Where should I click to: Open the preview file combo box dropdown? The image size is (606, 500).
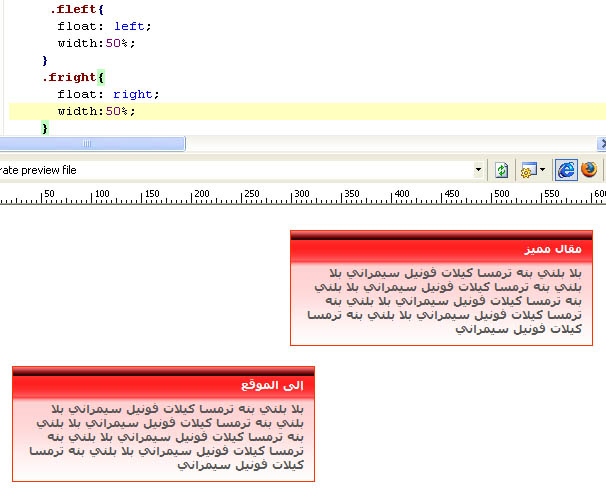[478, 170]
